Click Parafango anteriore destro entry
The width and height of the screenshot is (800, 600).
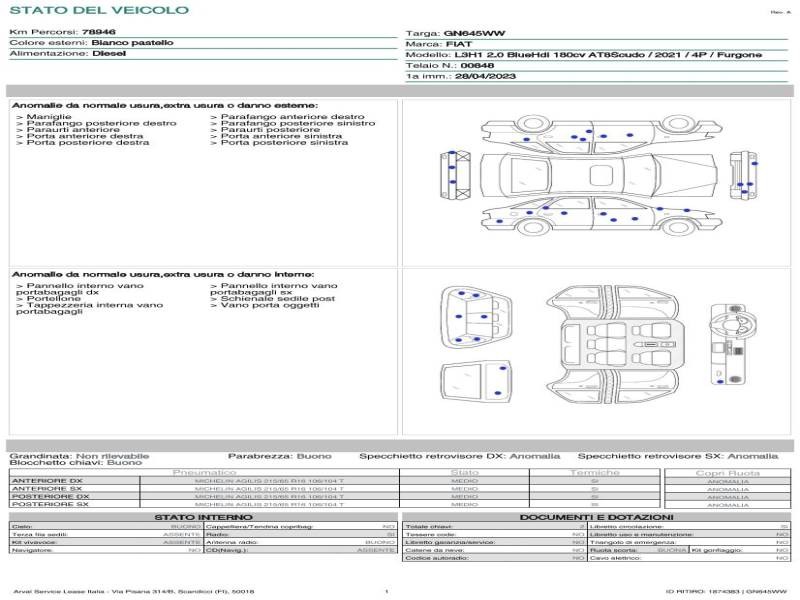coord(287,117)
